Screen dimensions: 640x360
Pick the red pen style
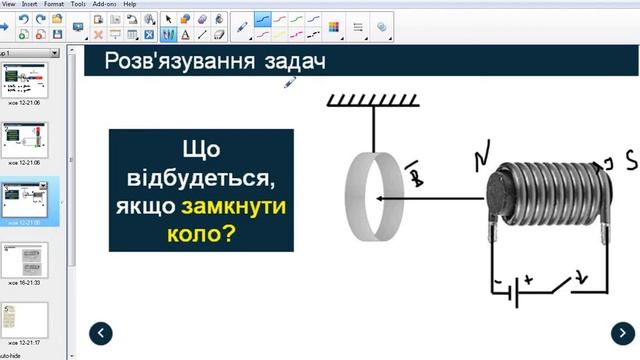pos(280,19)
